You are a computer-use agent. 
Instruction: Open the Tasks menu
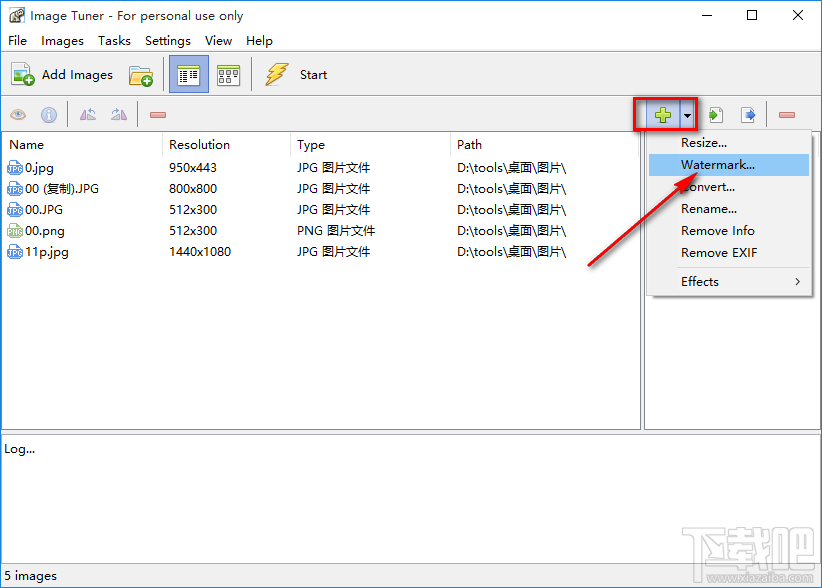point(114,41)
